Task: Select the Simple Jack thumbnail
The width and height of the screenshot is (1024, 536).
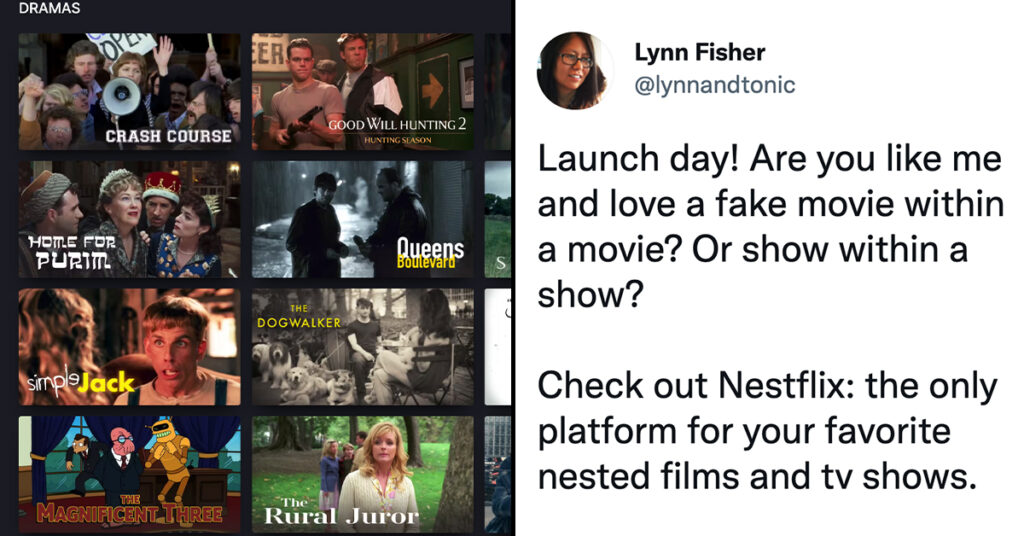Action: [x=129, y=347]
